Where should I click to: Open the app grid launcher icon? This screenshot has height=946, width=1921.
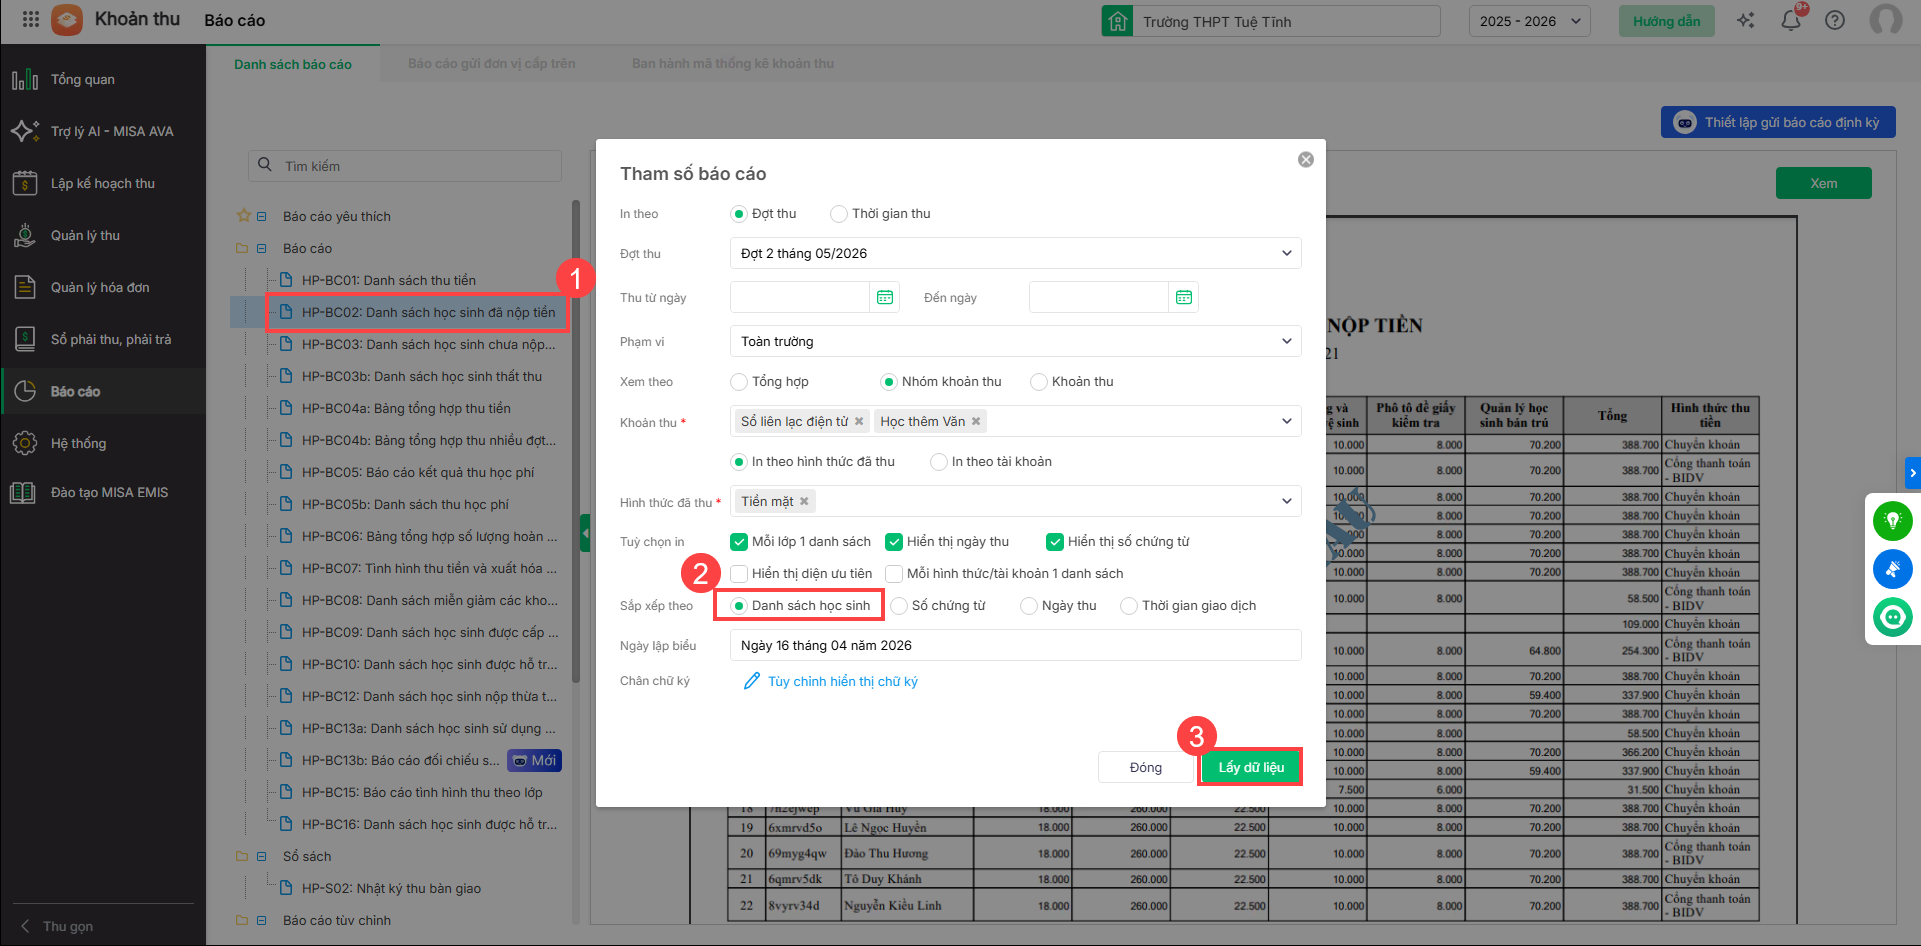30,20
